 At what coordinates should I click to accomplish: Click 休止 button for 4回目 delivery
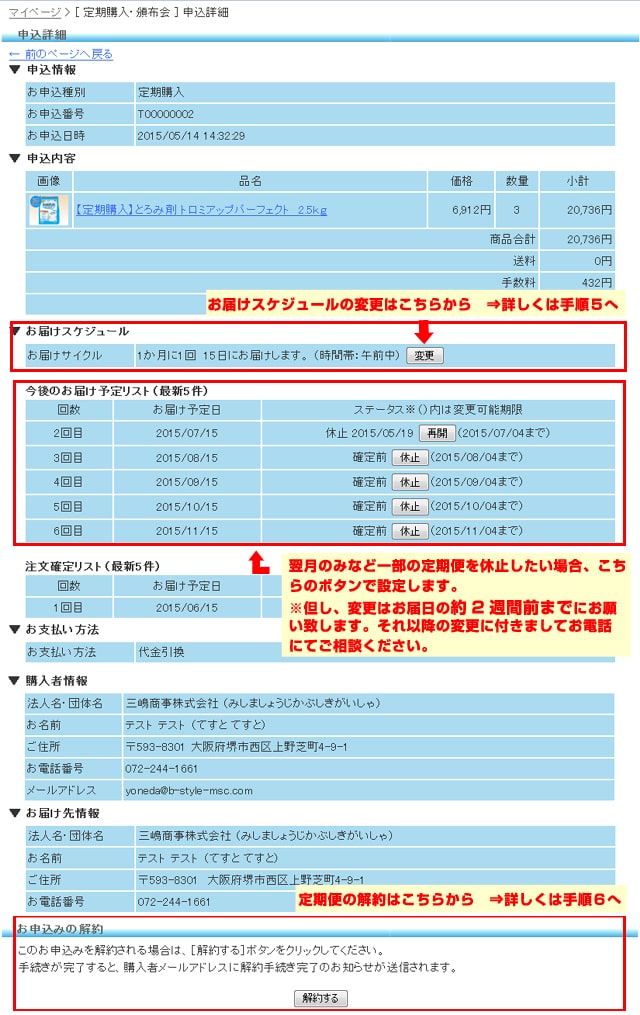tap(410, 482)
